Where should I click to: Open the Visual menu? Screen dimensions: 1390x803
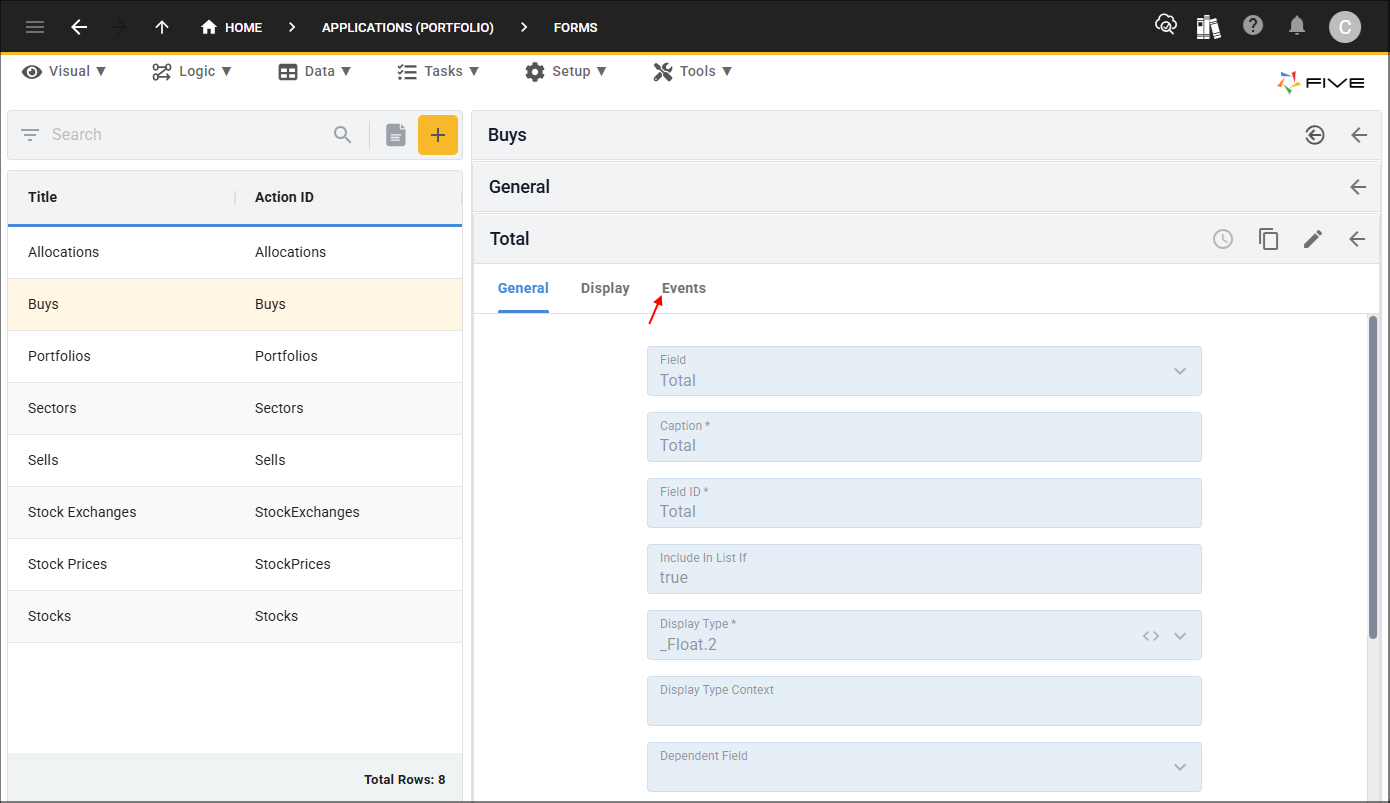65,71
